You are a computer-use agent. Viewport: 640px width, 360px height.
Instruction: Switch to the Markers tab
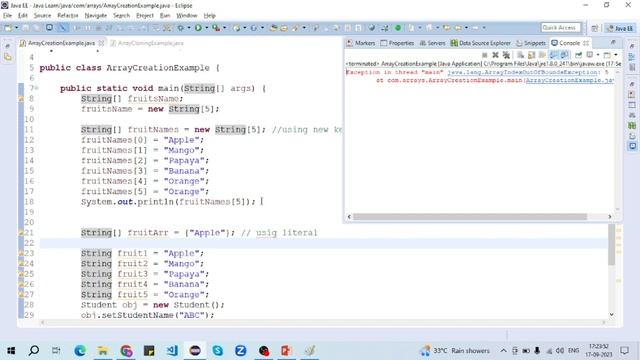pos(361,43)
